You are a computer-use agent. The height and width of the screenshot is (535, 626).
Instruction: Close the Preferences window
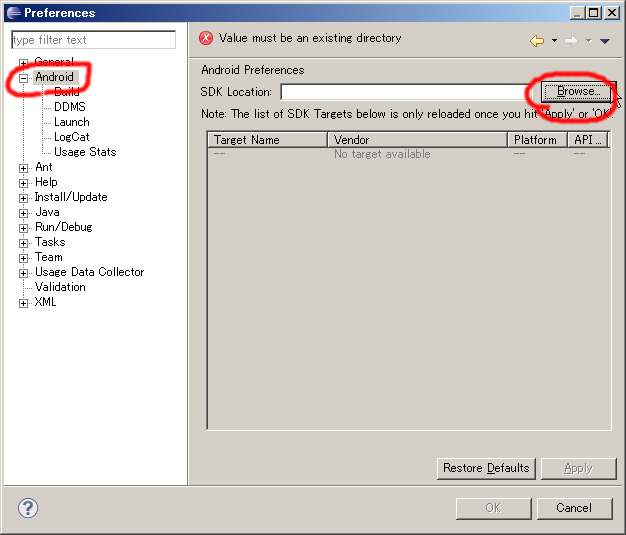612,13
